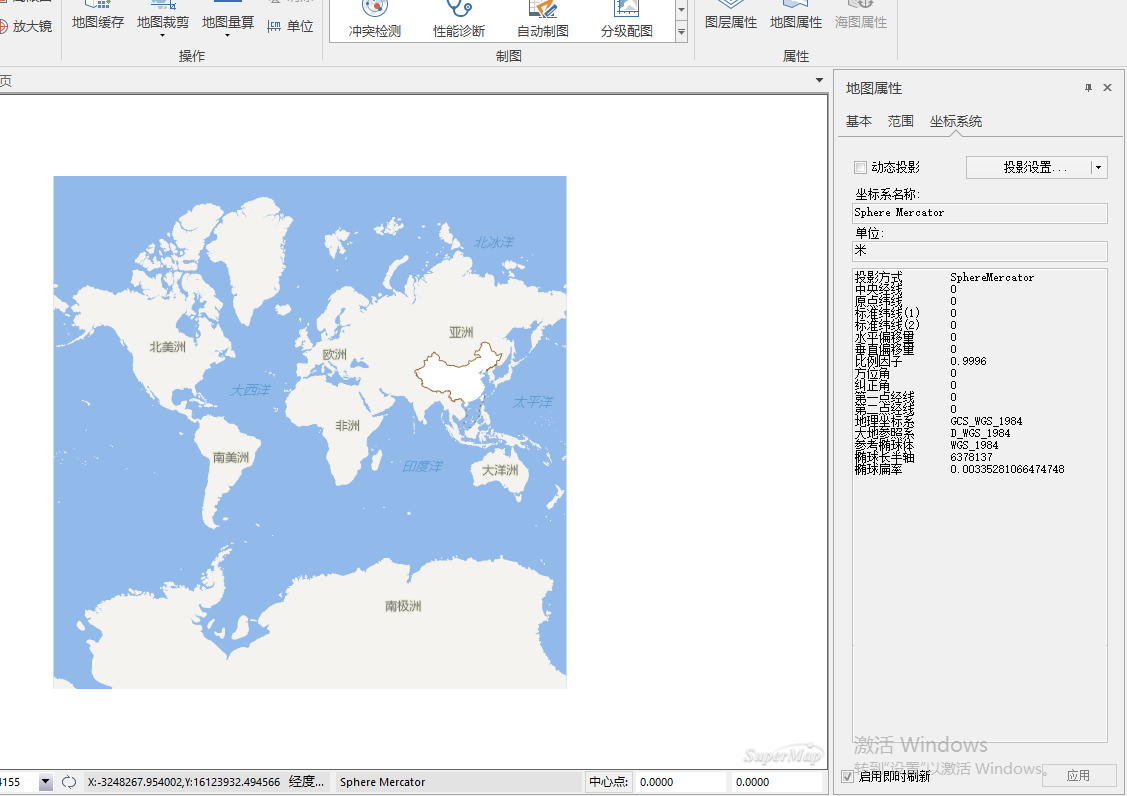Click the 太平洋 ocean label
Viewport: 1127px width, 796px height.
[533, 402]
